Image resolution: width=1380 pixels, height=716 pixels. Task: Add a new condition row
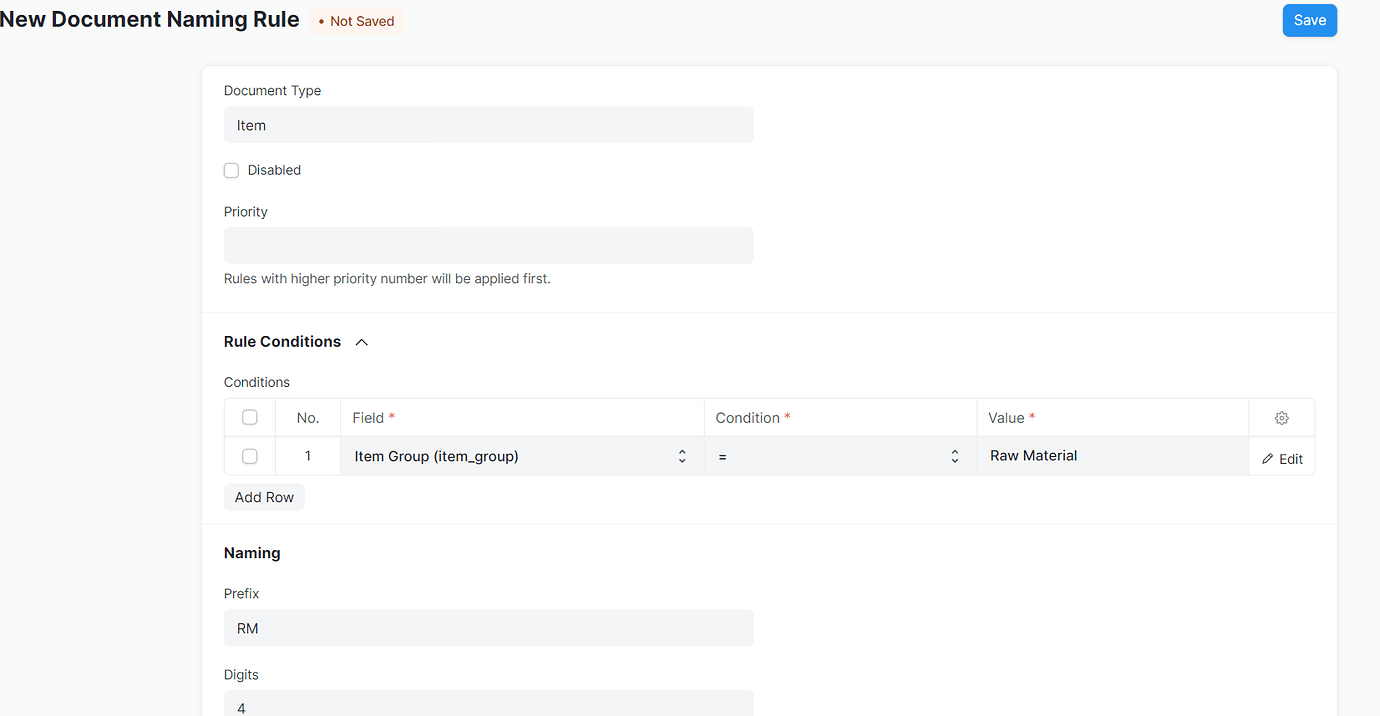click(264, 496)
